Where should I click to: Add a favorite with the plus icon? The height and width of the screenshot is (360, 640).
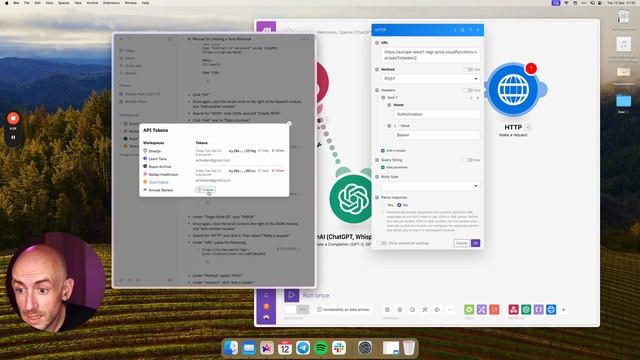tap(564, 309)
